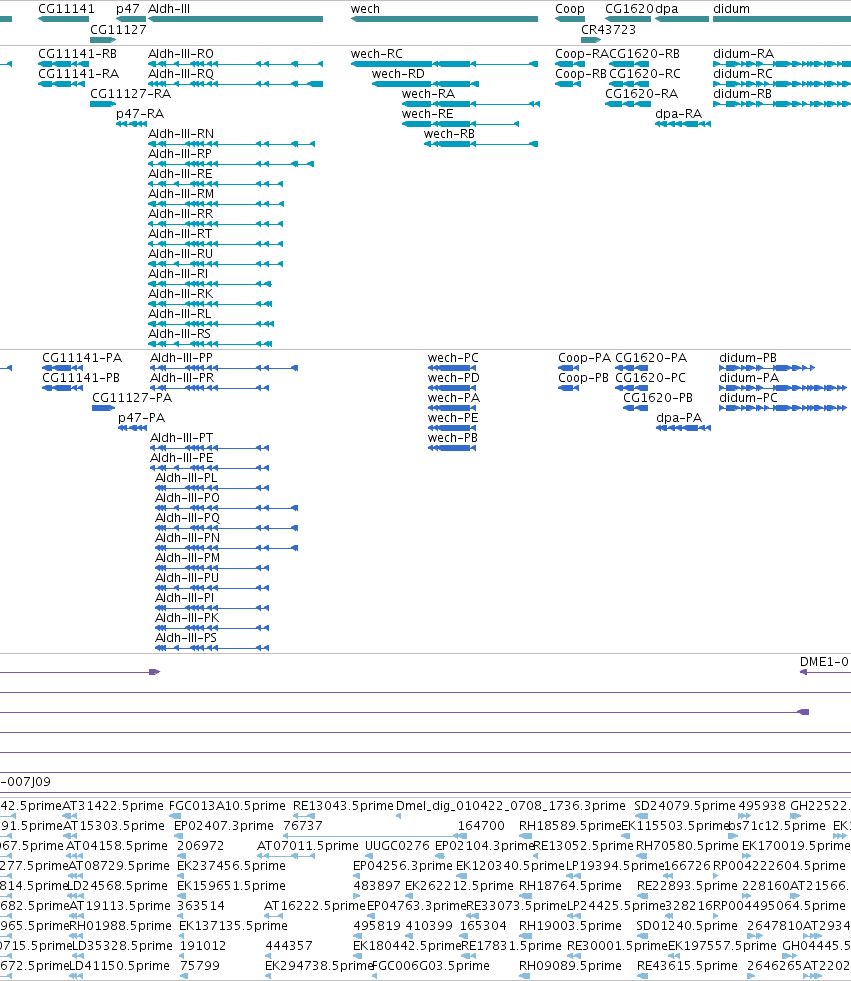Select EST RH70580.5prime
This screenshot has width=851, height=981.
point(643,856)
